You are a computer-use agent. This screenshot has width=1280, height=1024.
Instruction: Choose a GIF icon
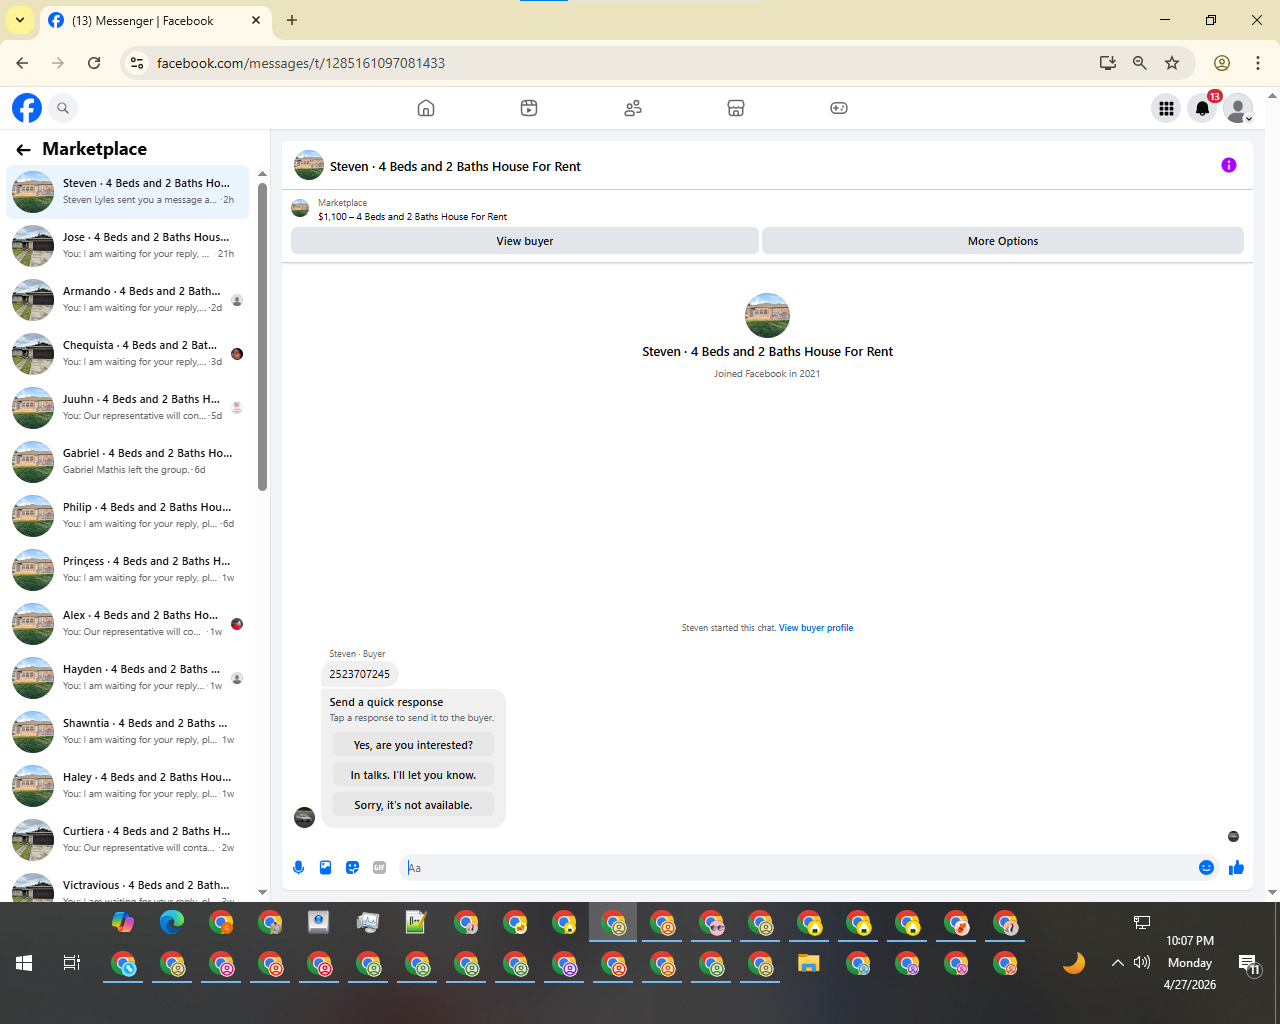(379, 868)
